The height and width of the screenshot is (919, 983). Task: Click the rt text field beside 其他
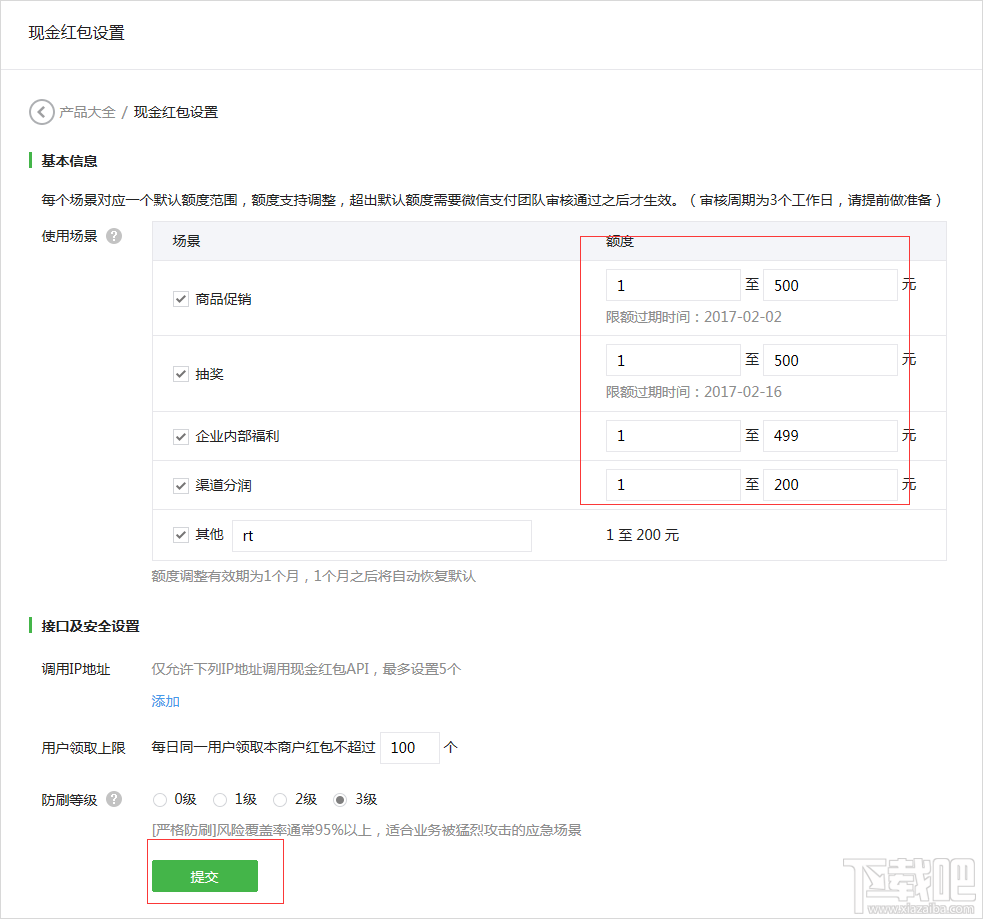tap(380, 536)
